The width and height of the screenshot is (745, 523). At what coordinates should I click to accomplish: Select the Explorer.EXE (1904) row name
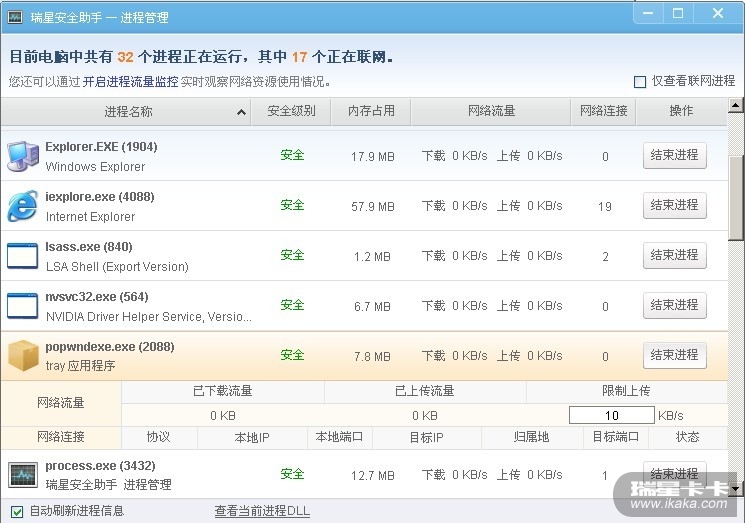(x=101, y=147)
